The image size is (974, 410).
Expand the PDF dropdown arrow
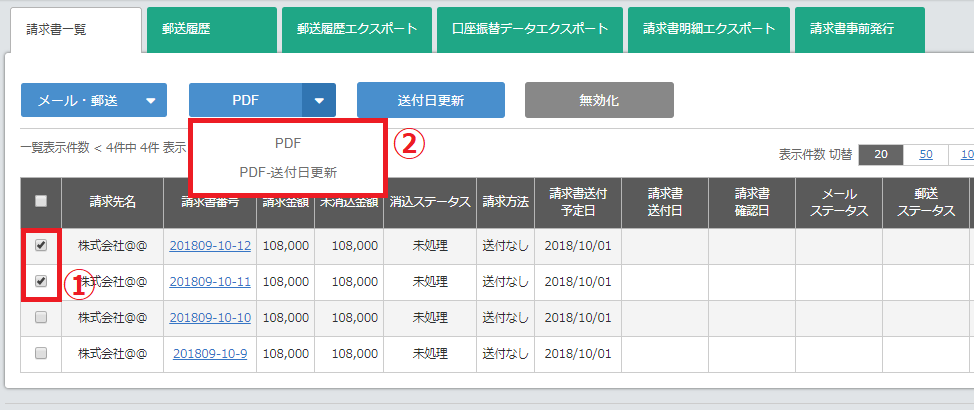319,100
